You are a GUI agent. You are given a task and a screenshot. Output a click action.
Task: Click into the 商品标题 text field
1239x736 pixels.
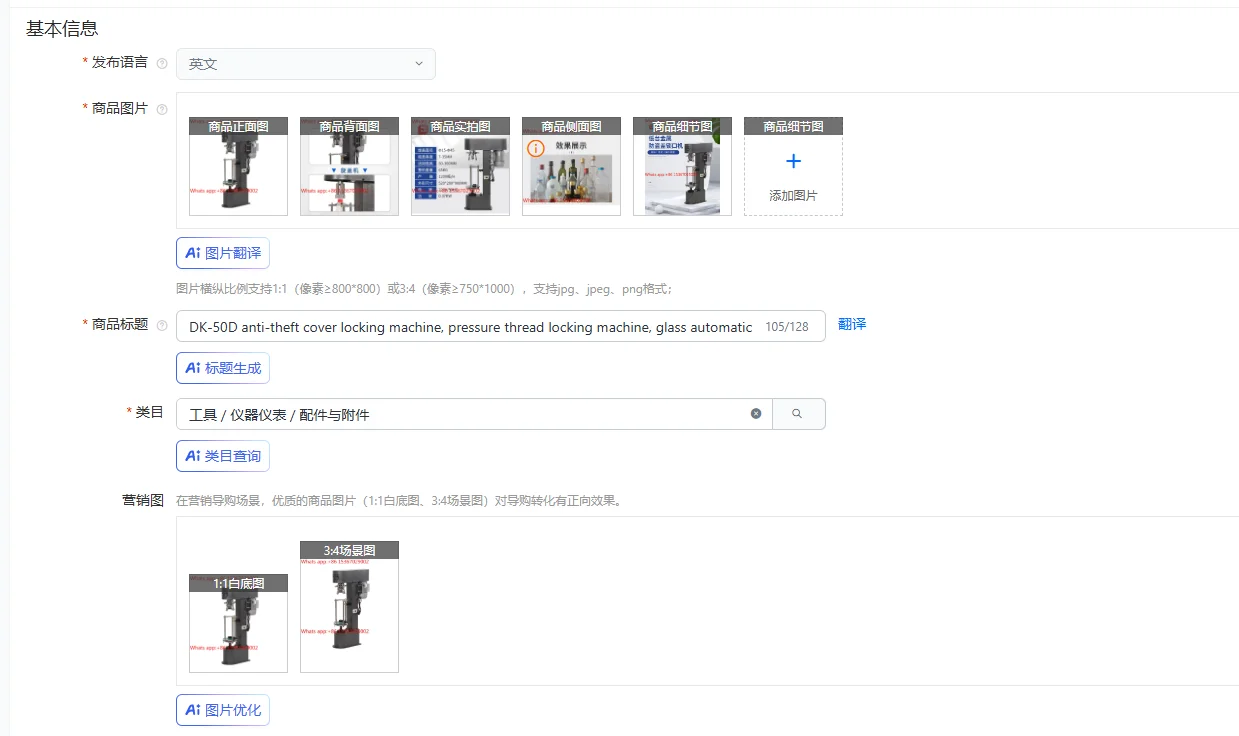[x=500, y=327]
